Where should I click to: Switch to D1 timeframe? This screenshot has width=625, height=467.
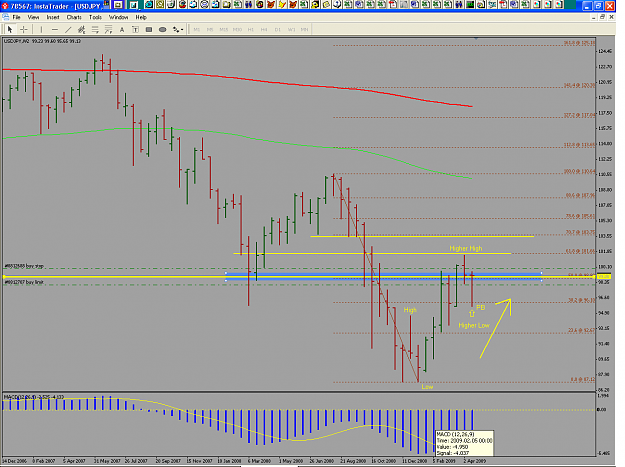point(278,29)
